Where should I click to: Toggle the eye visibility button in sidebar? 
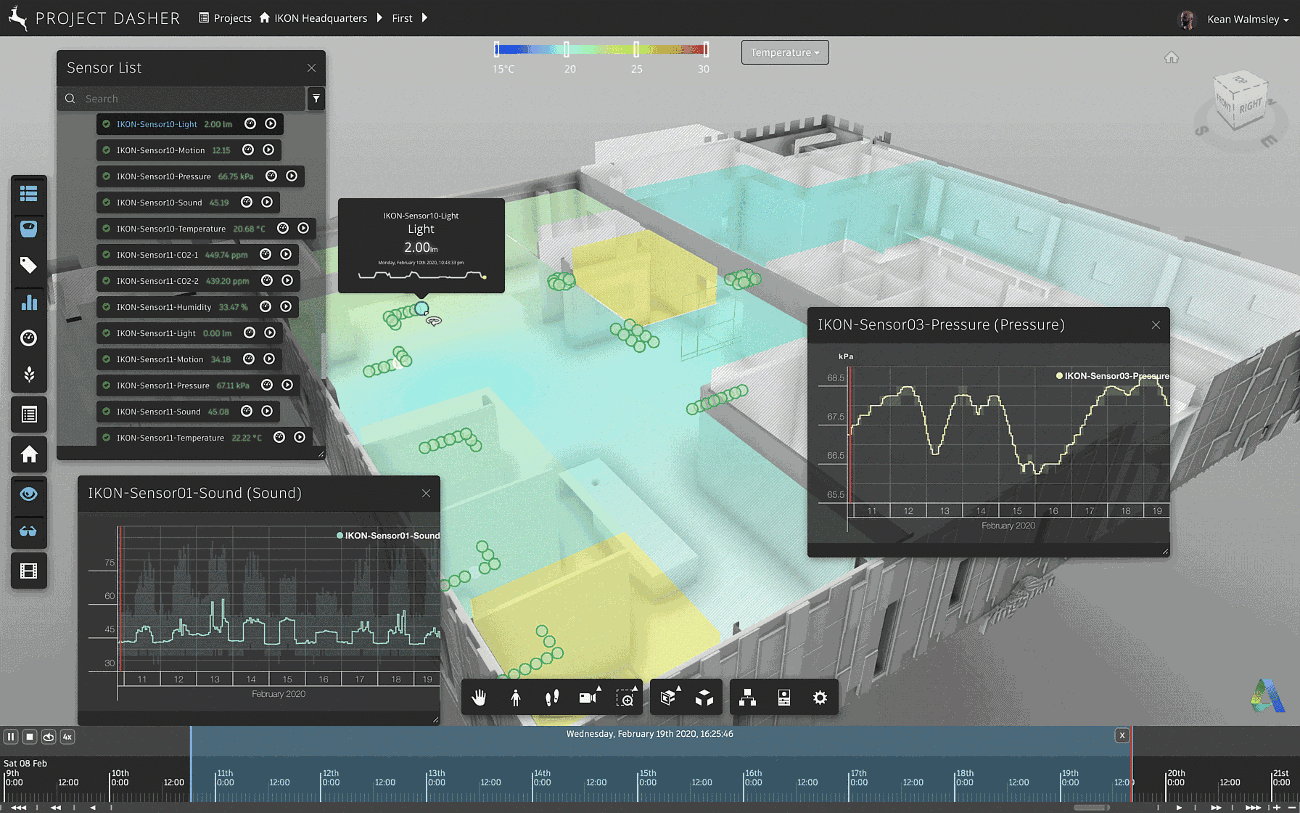pyautogui.click(x=29, y=493)
